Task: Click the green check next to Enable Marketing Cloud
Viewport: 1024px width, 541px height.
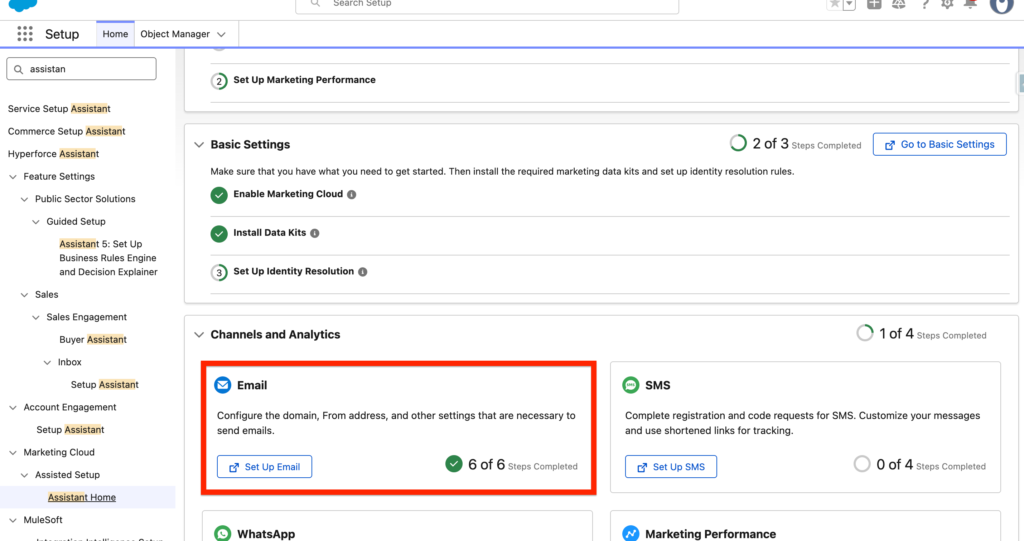Action: click(x=219, y=195)
